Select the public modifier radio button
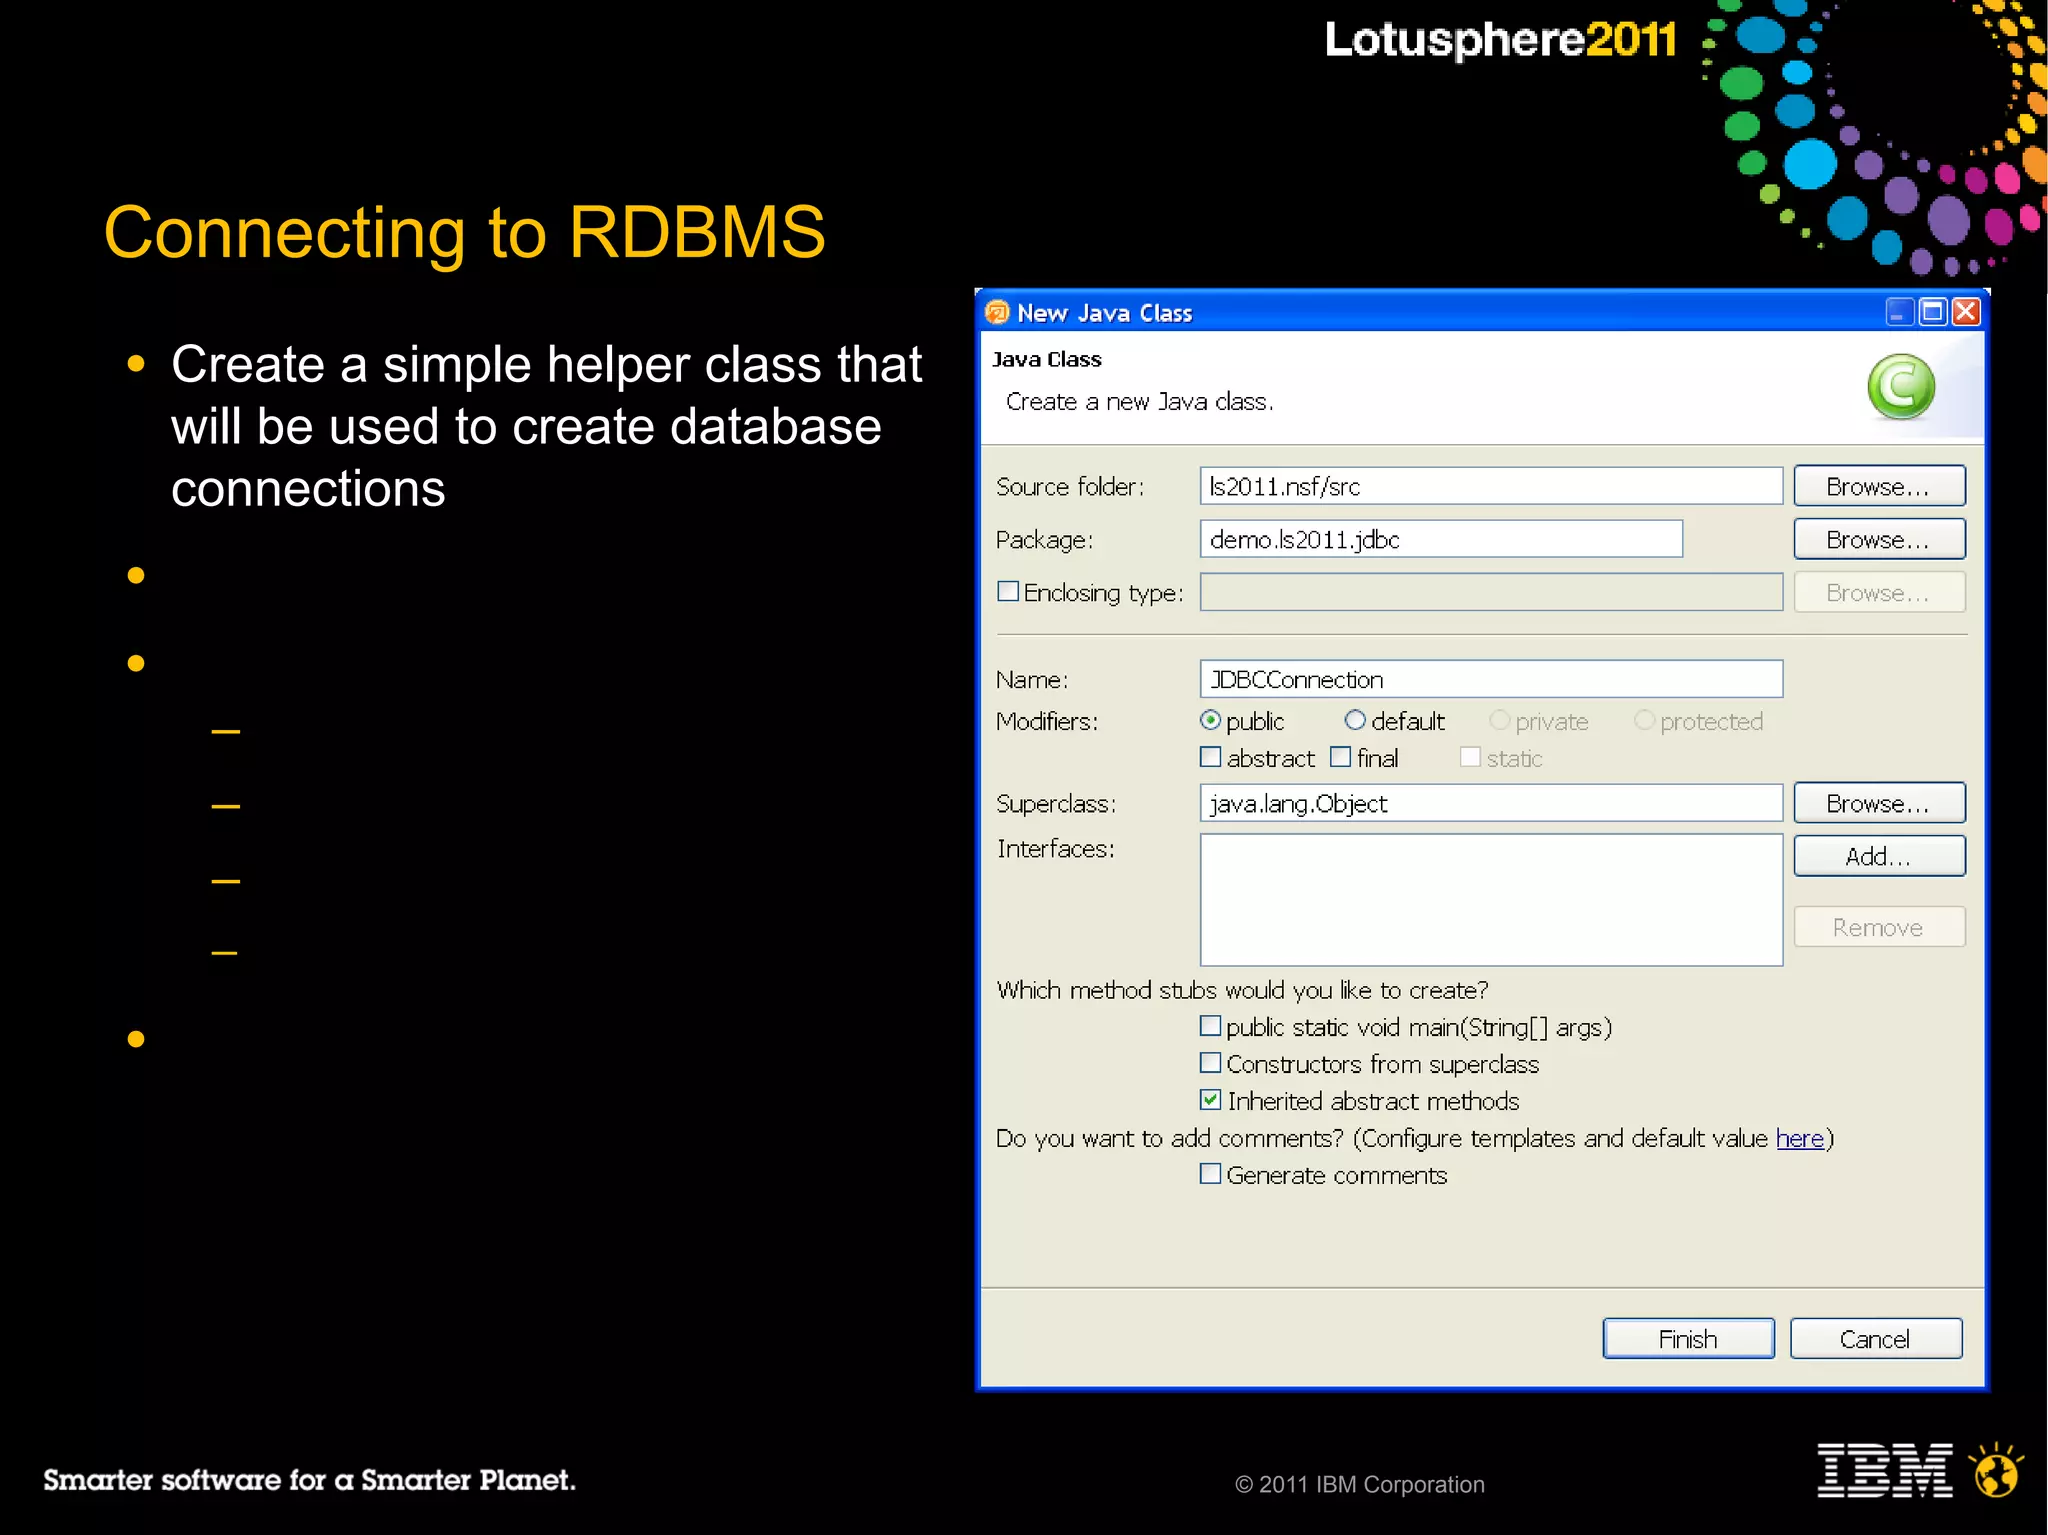 [1210, 720]
